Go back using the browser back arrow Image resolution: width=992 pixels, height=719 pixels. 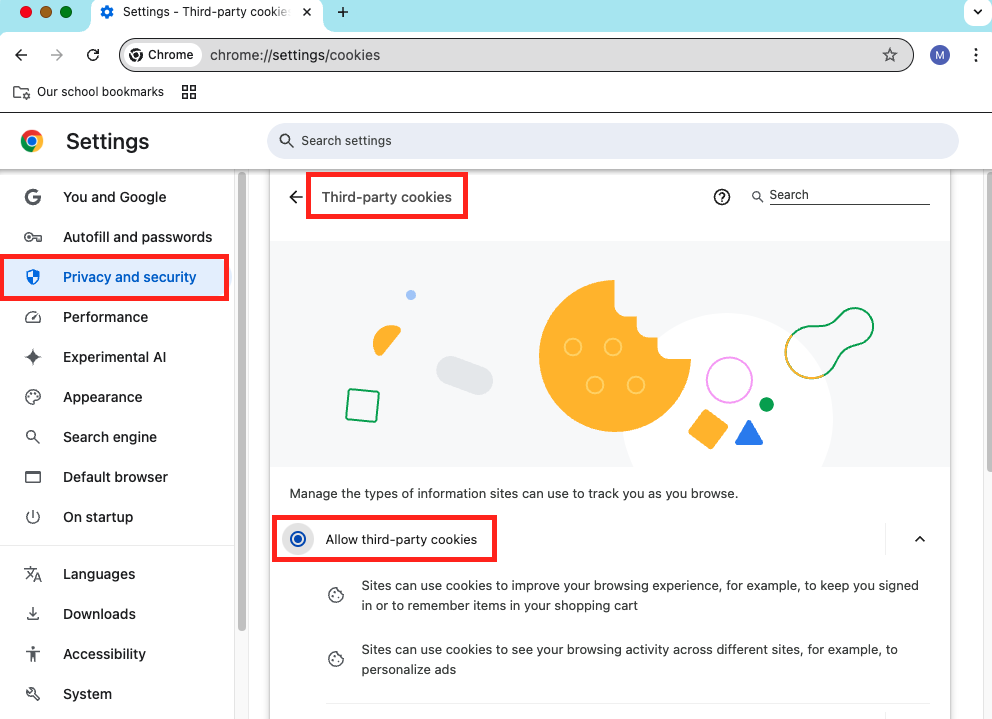[x=21, y=55]
